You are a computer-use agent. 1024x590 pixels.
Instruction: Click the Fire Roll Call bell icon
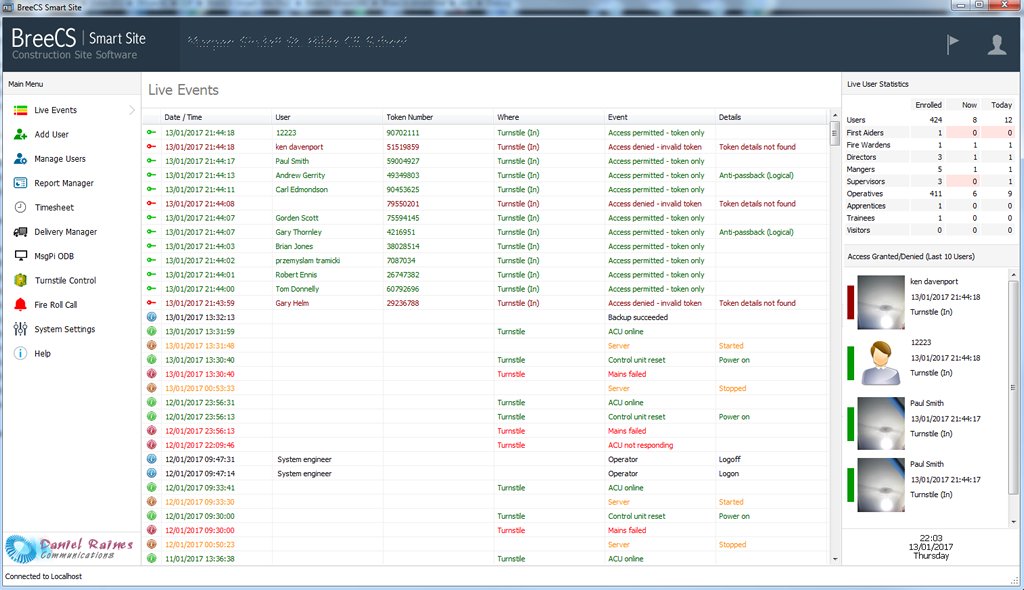[21, 304]
